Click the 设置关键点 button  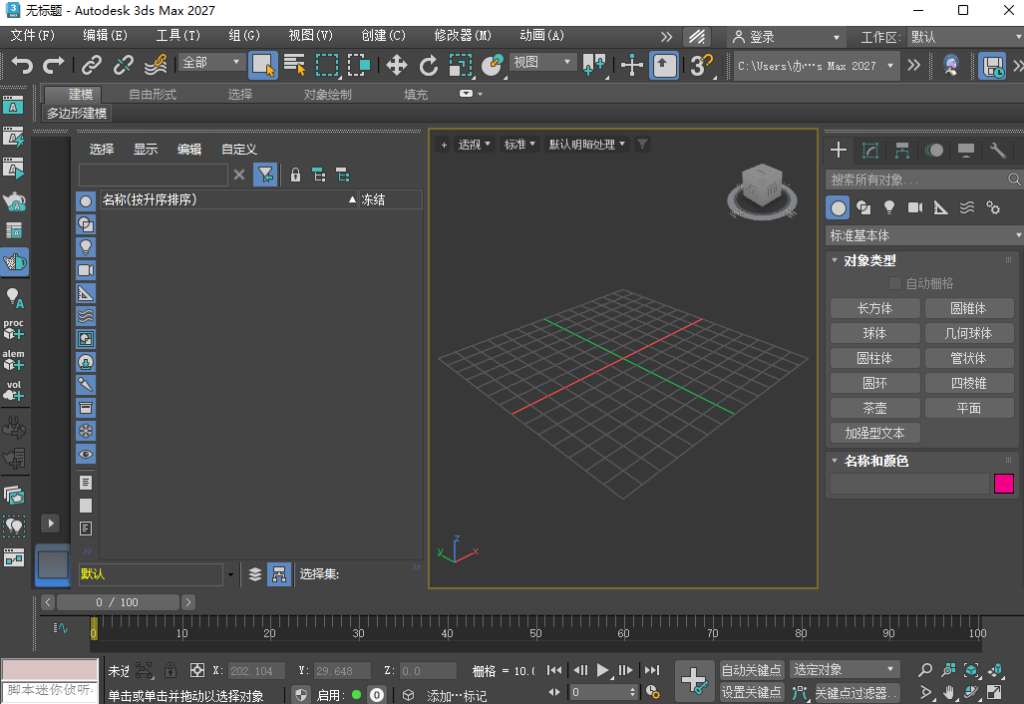pyautogui.click(x=751, y=692)
